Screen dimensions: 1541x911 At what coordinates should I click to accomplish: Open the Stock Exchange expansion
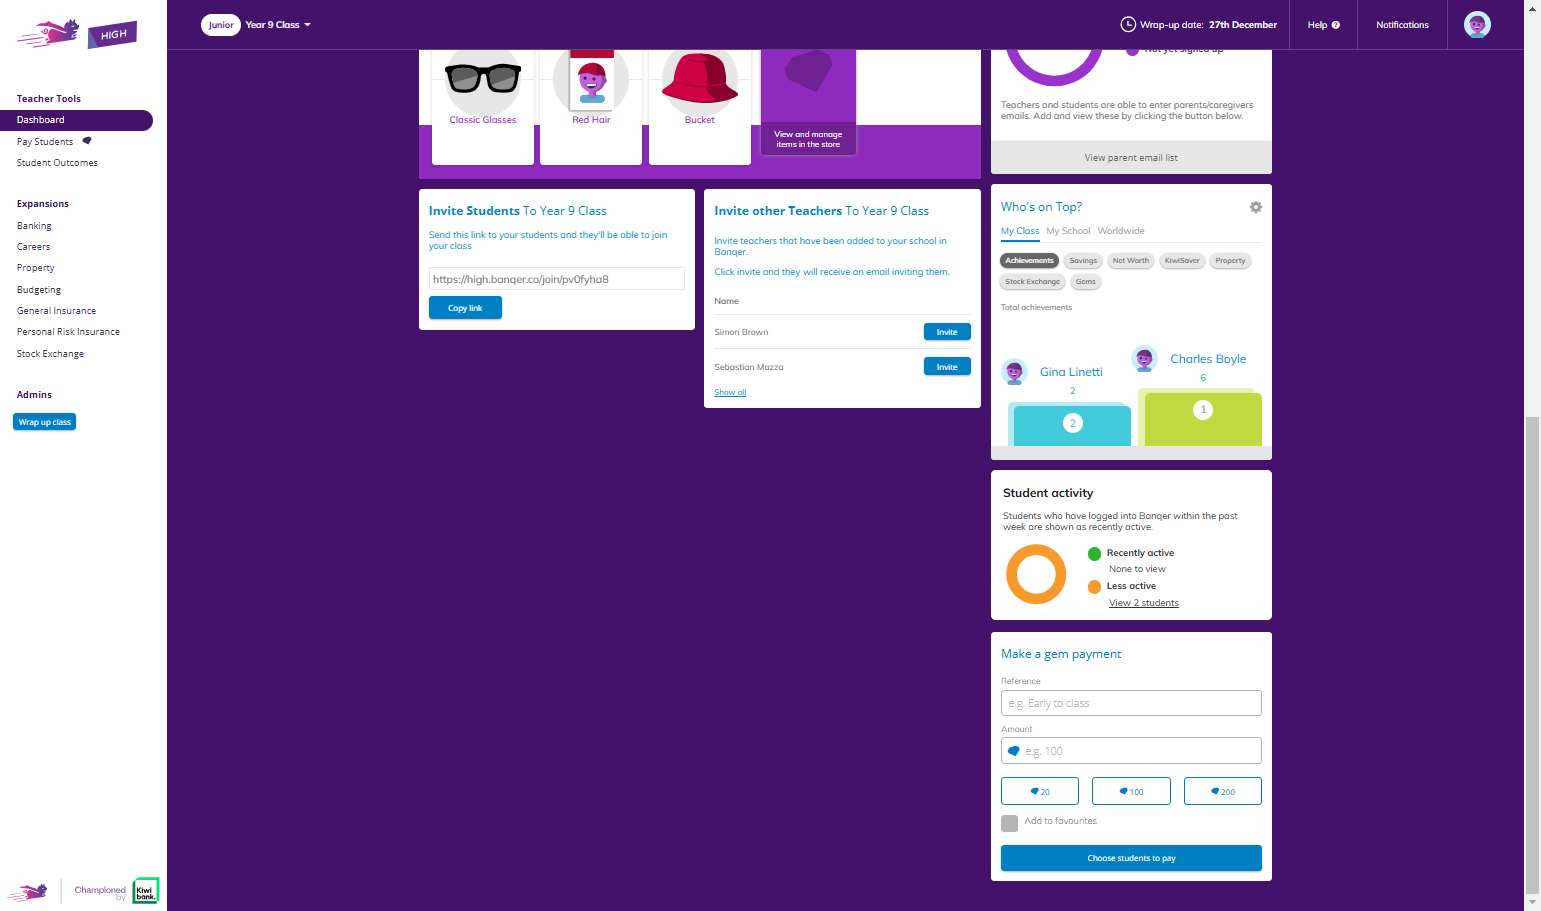click(50, 354)
